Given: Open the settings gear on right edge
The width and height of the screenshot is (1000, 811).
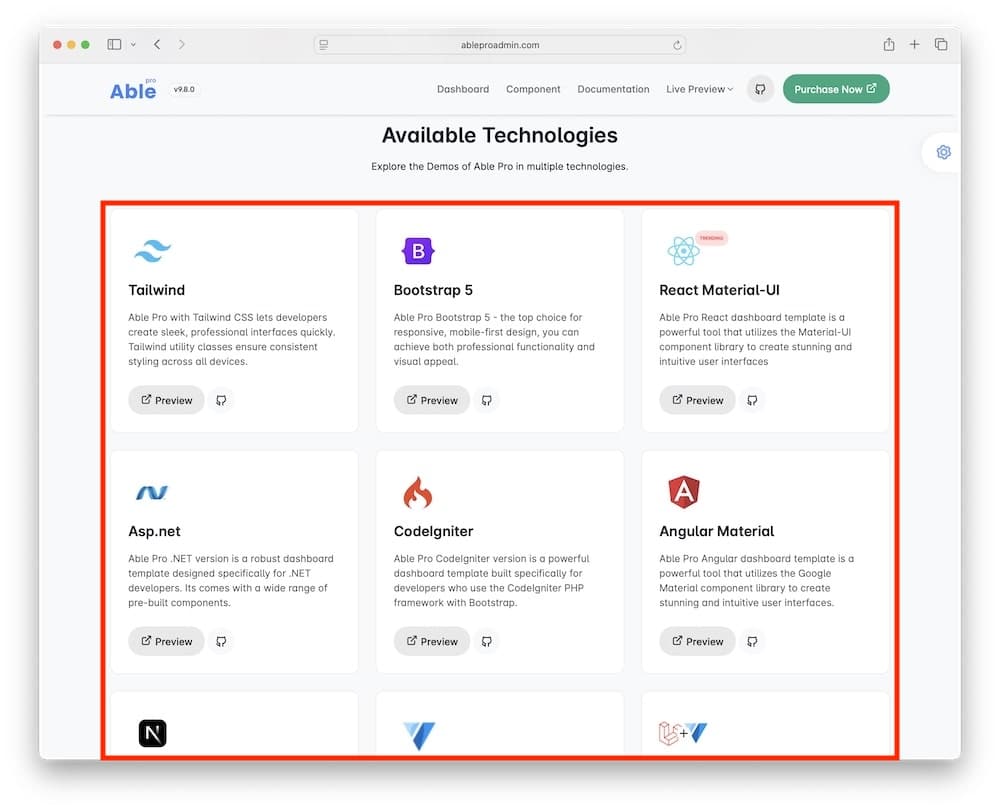Looking at the screenshot, I should [x=943, y=152].
